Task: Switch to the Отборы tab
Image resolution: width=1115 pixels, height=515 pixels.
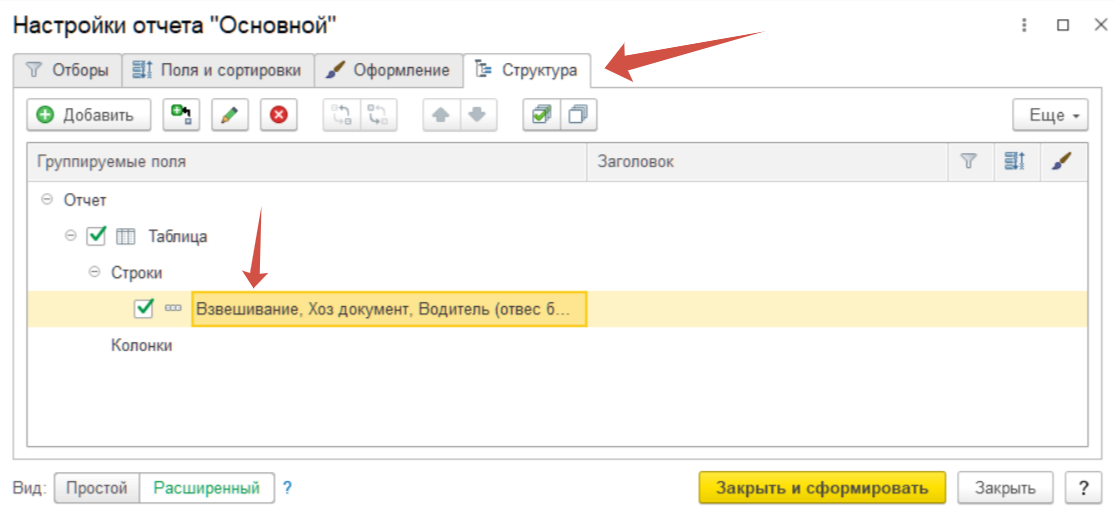Action: pos(67,71)
